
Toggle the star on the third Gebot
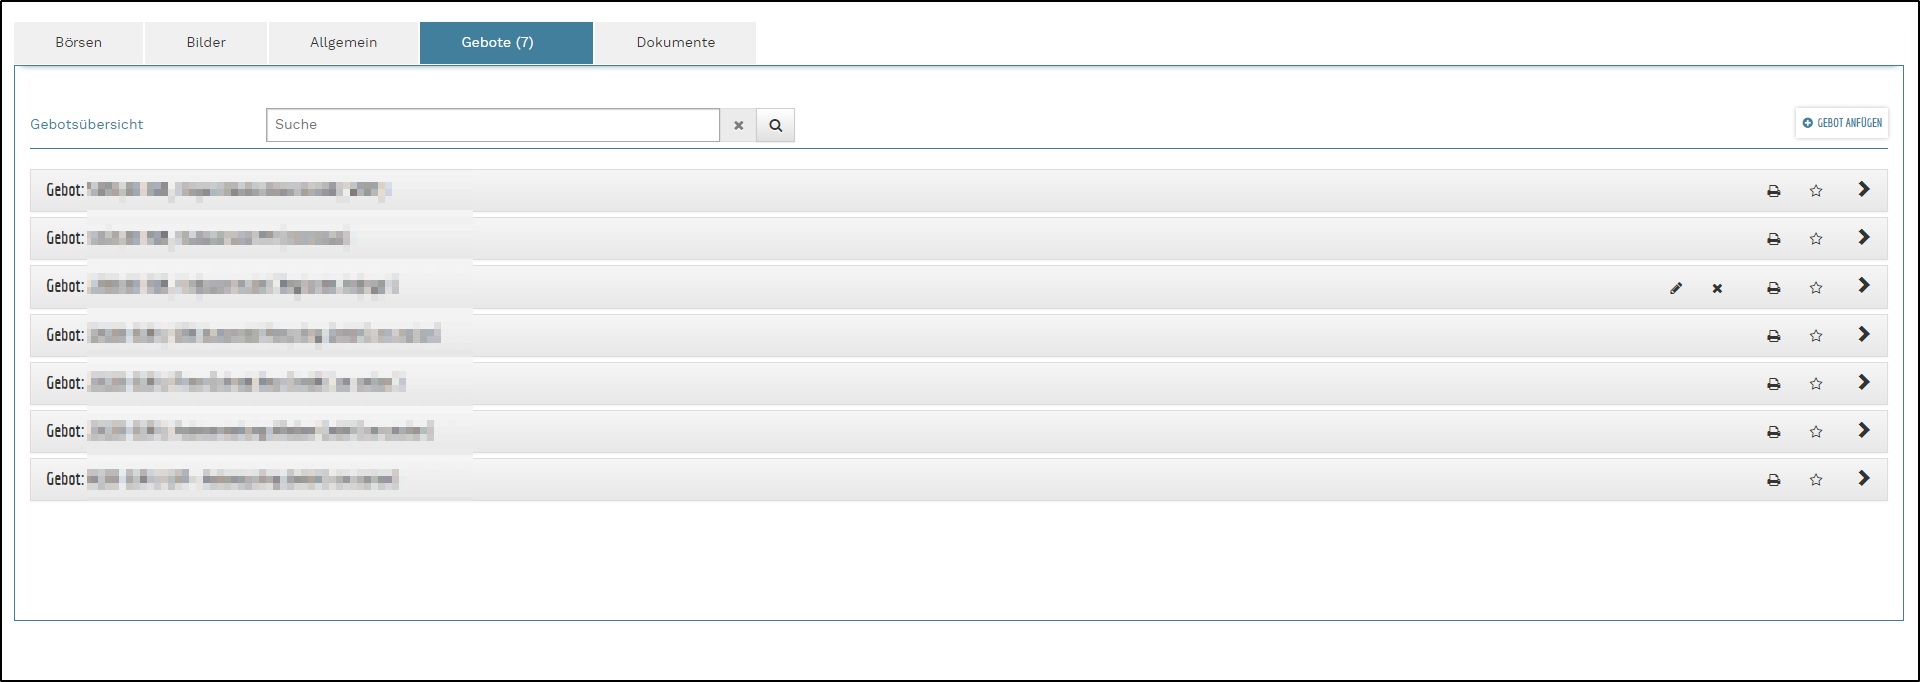click(1816, 288)
